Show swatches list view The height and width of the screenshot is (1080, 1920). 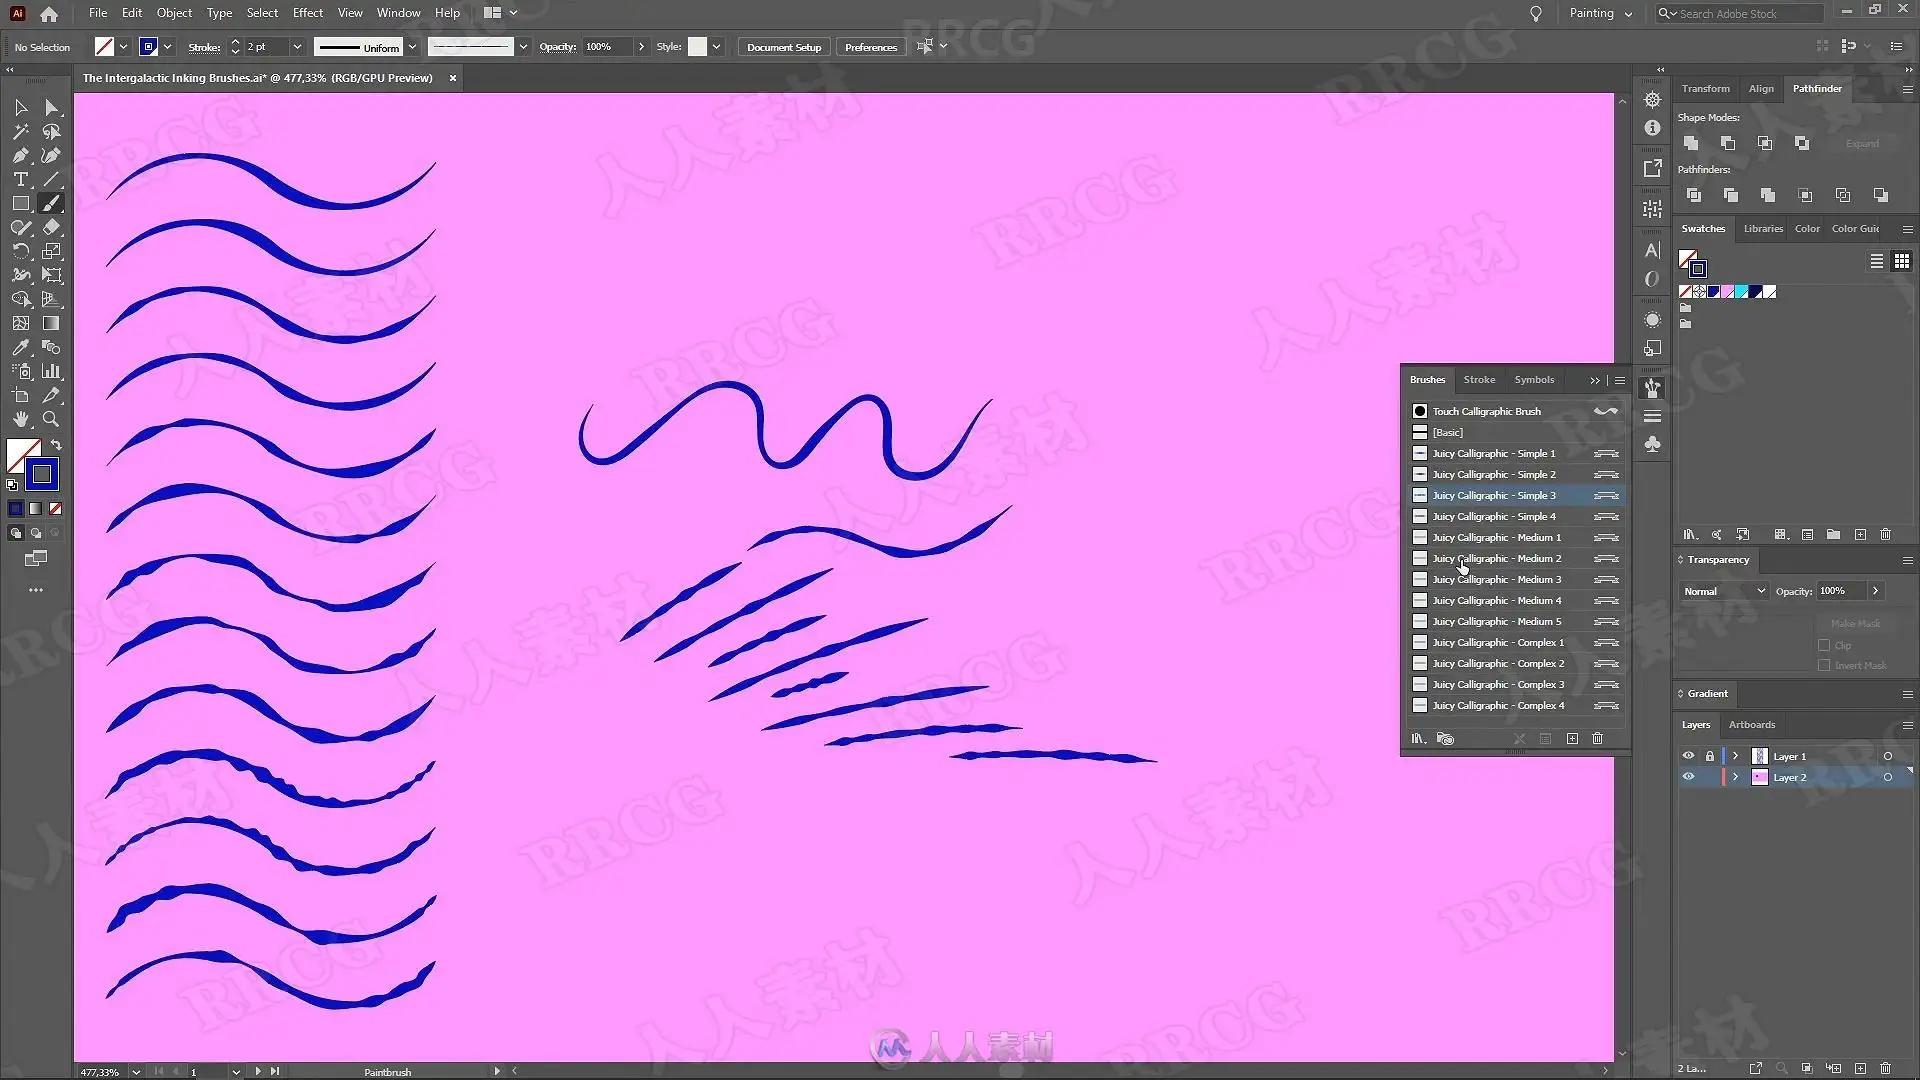1877,261
